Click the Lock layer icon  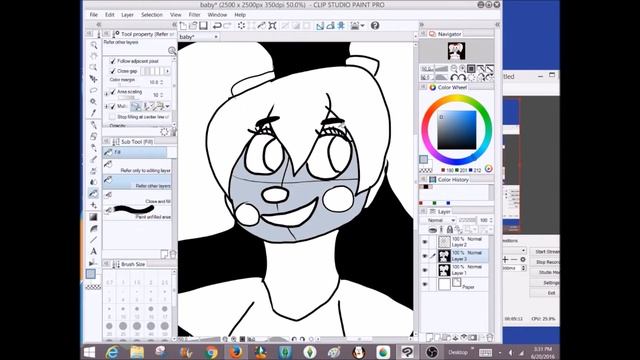449,230
